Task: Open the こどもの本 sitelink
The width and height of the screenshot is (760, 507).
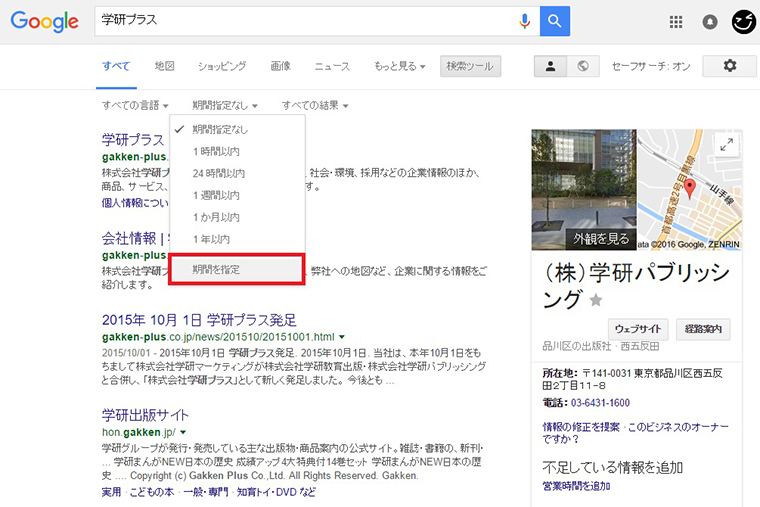Action: click(152, 492)
